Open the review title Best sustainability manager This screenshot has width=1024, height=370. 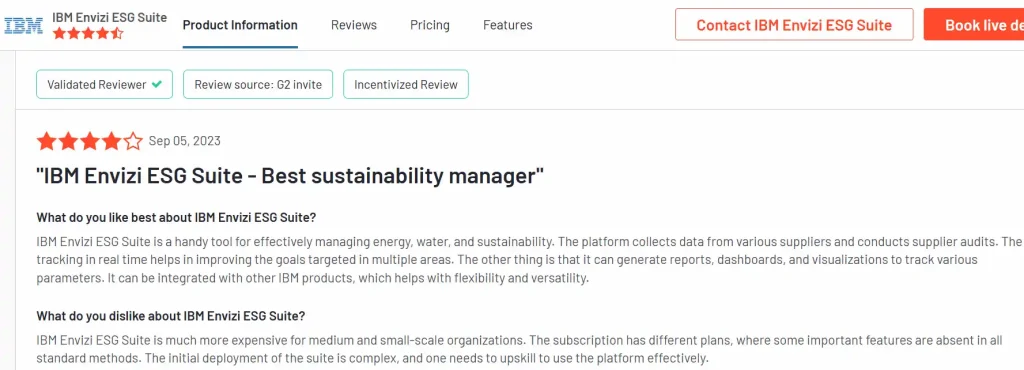point(290,176)
